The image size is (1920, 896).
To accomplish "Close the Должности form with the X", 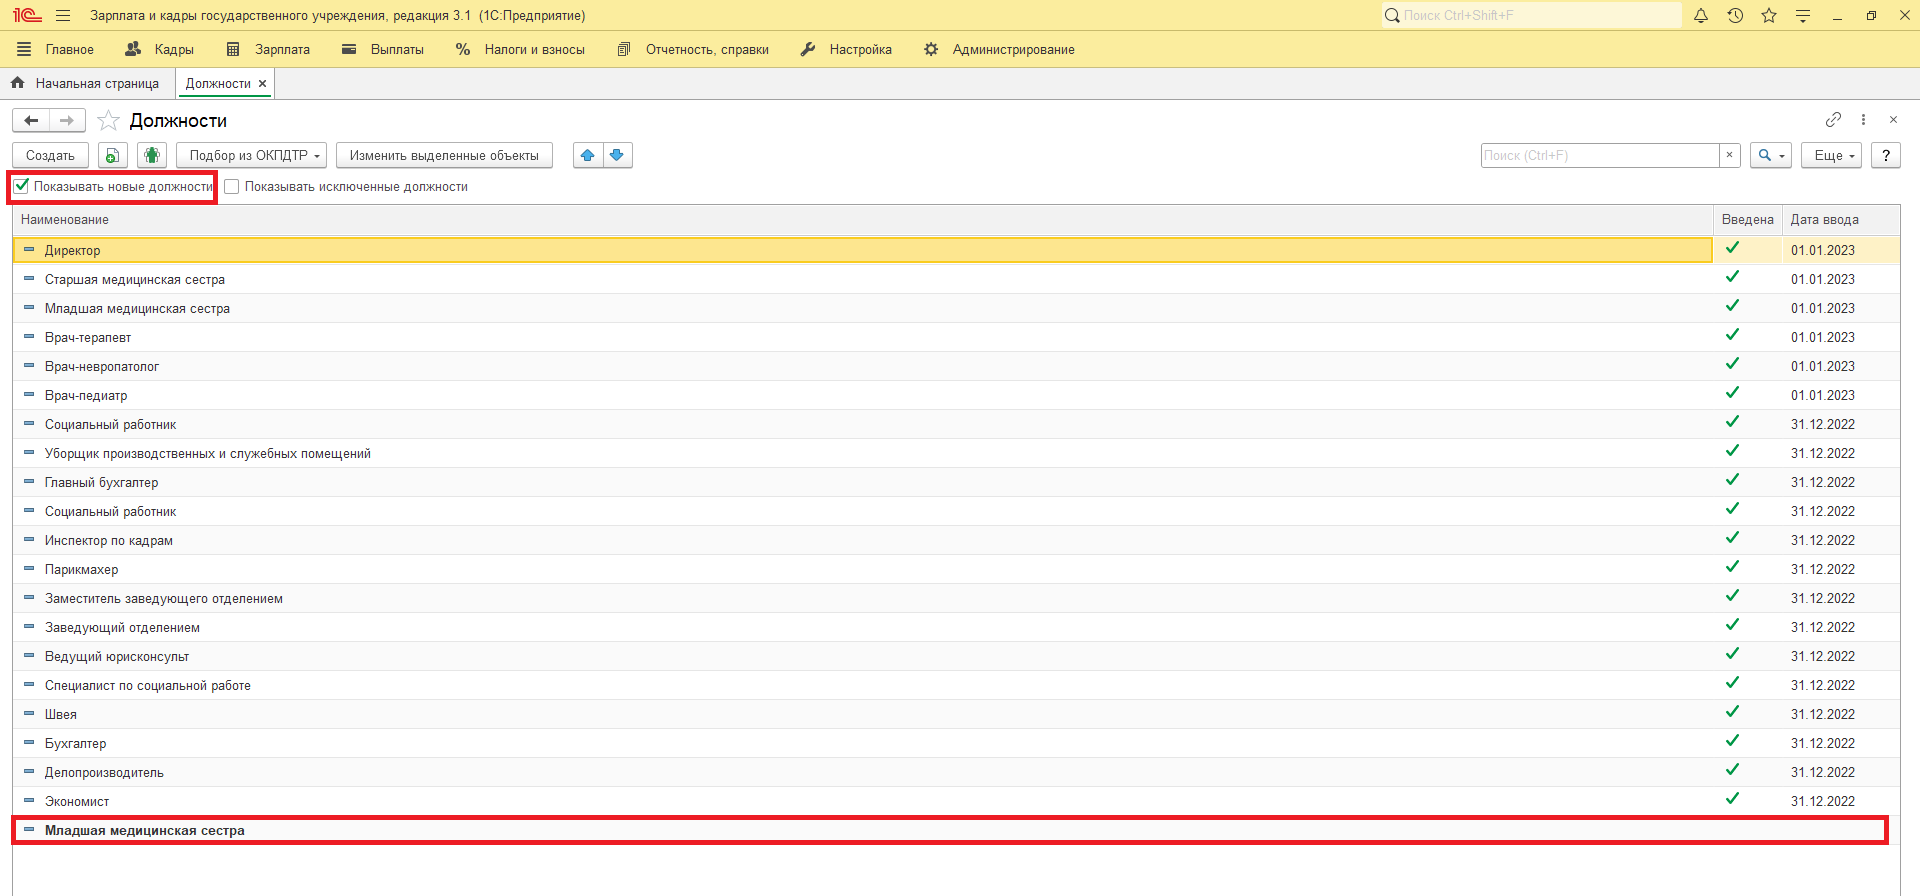I will 1893,120.
